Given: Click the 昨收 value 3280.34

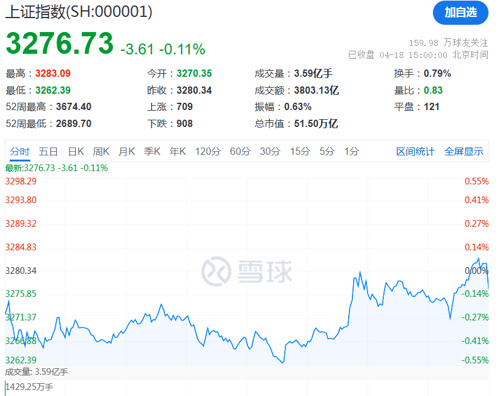Looking at the screenshot, I should click(194, 90).
